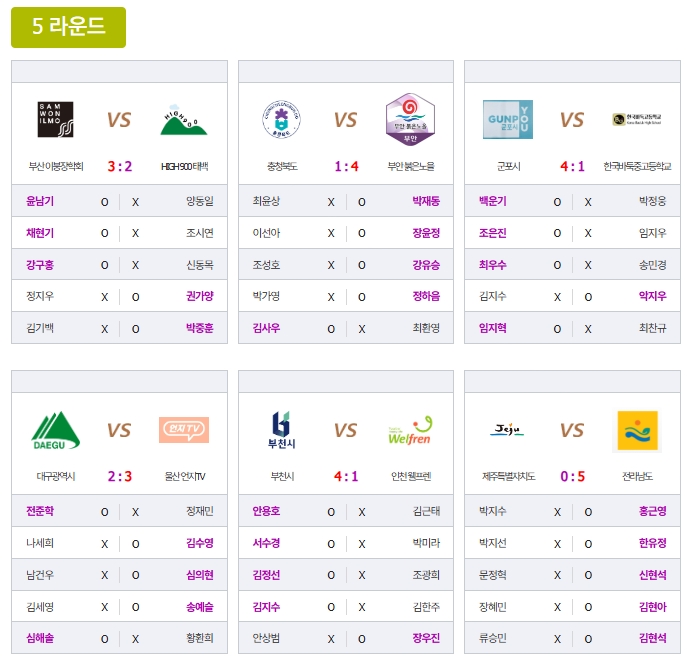The image size is (687, 661).
Task: Select the Jeju team logo
Action: point(507,430)
